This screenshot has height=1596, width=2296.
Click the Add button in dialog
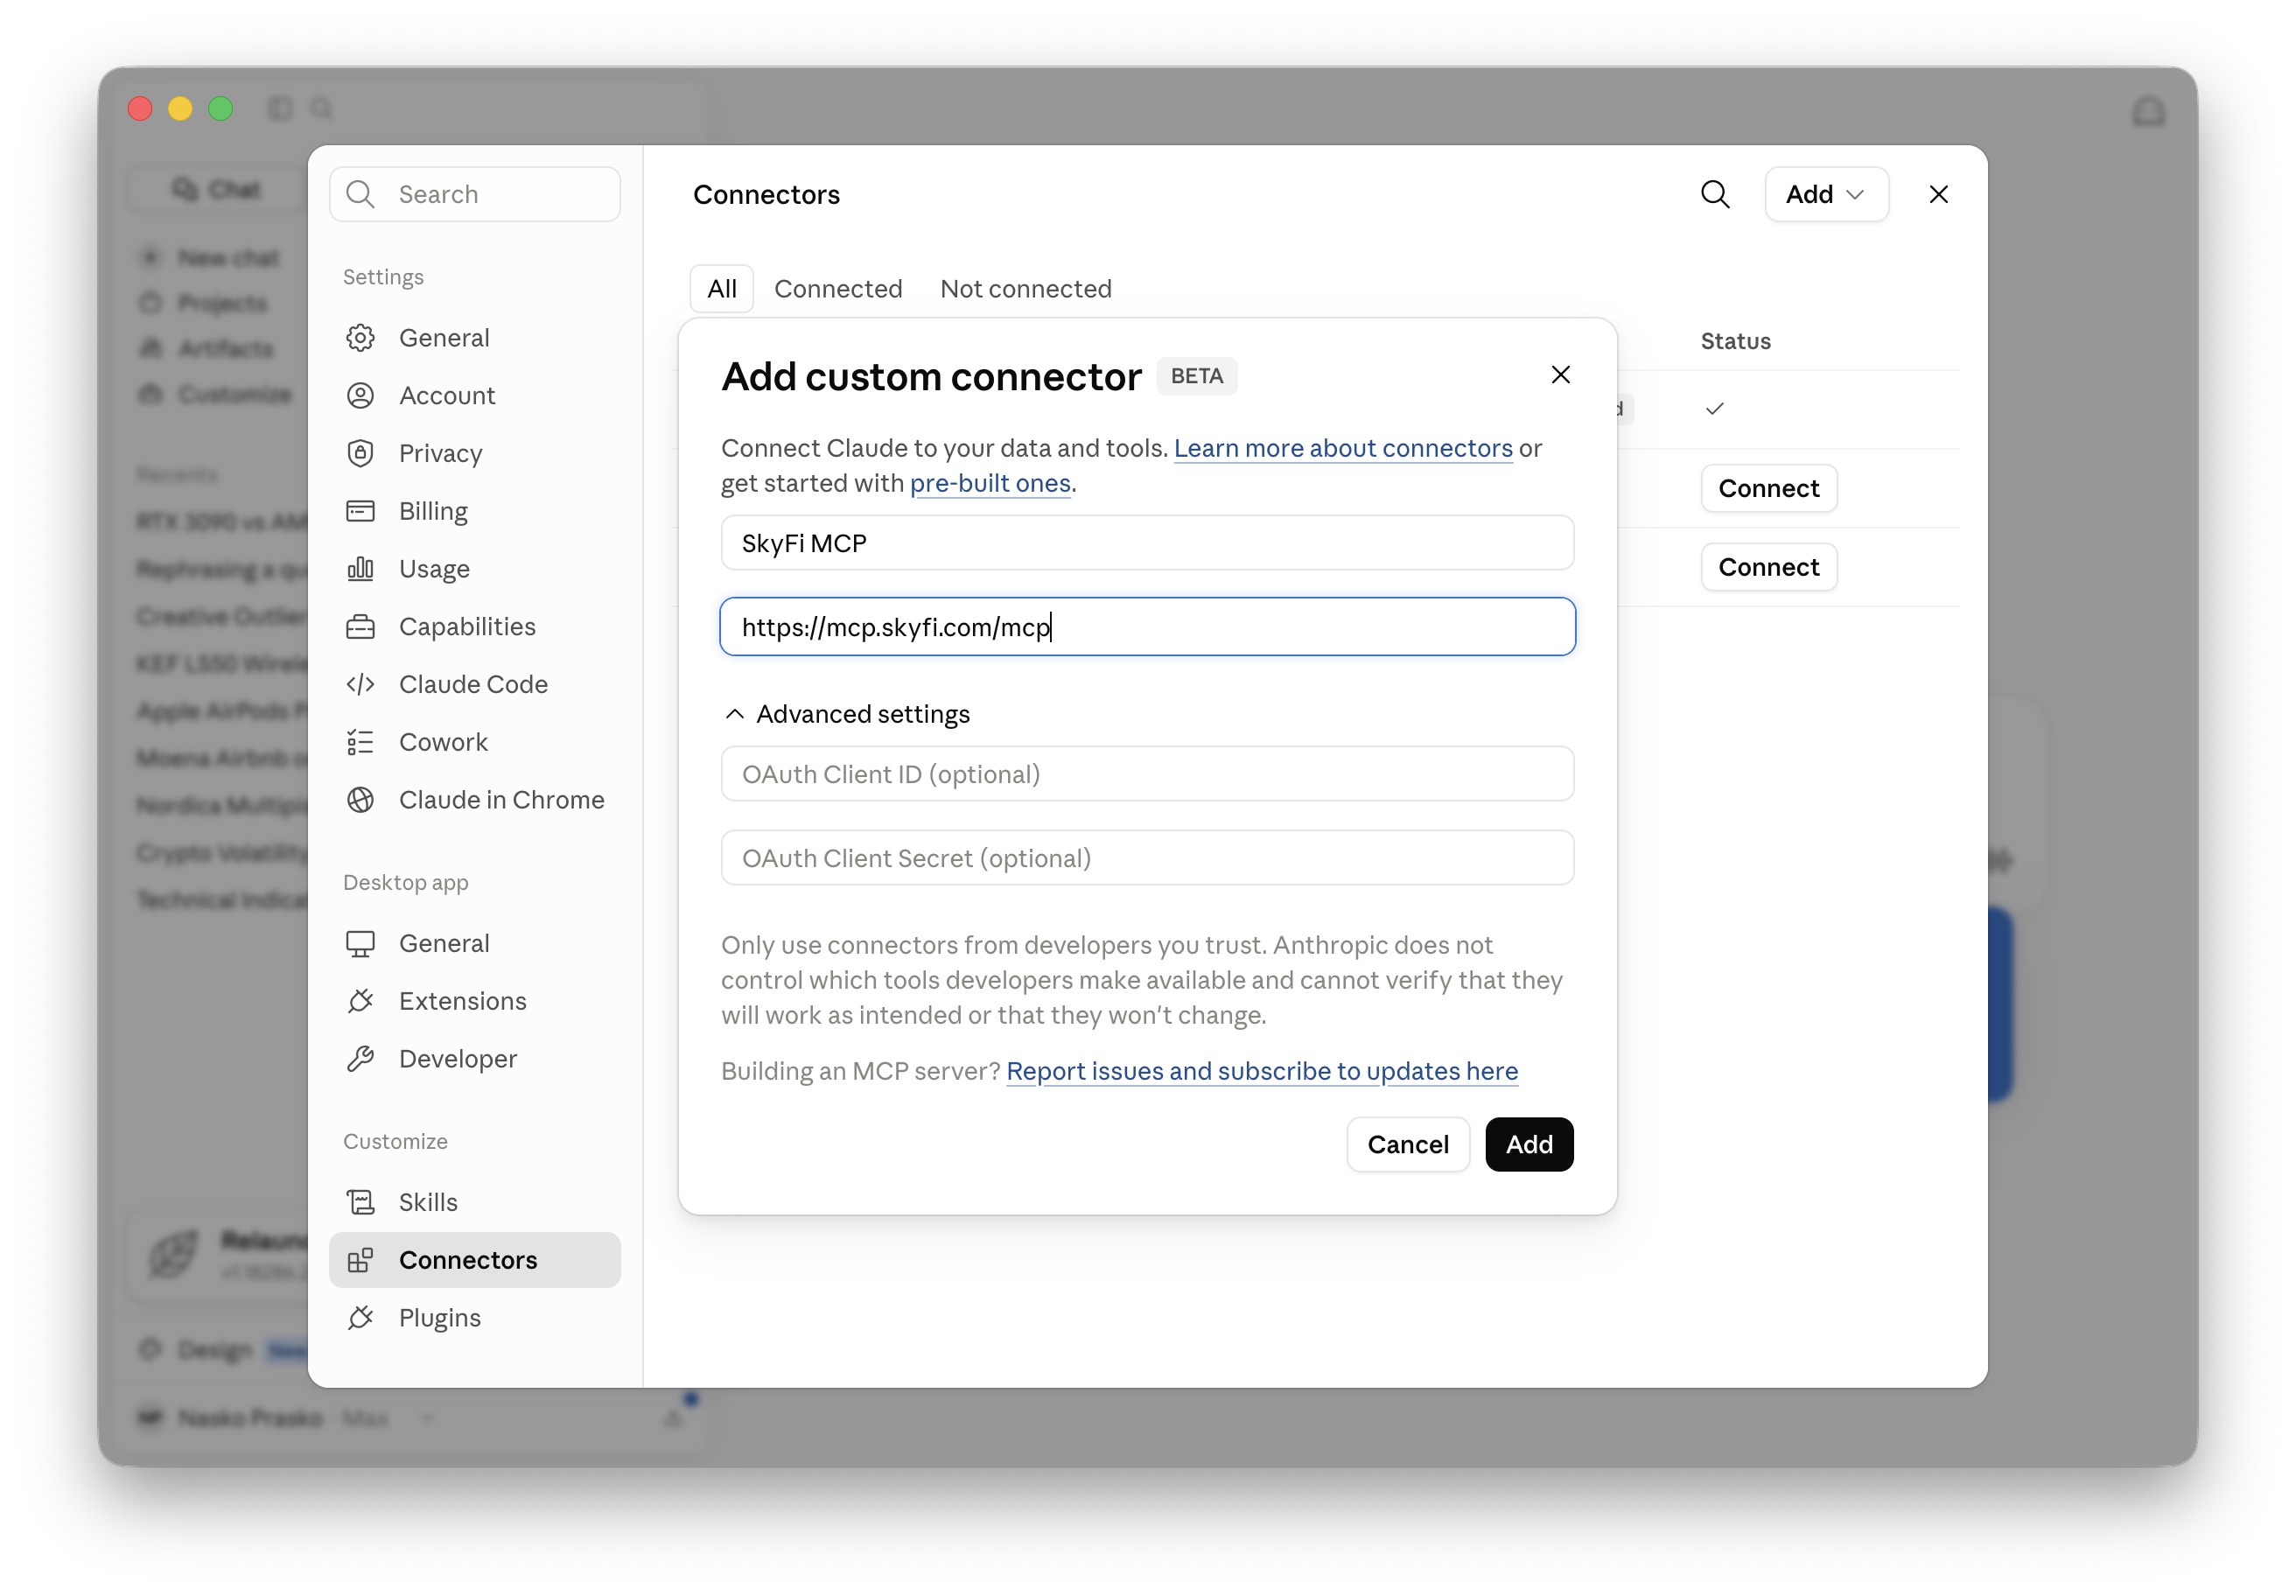coord(1529,1145)
